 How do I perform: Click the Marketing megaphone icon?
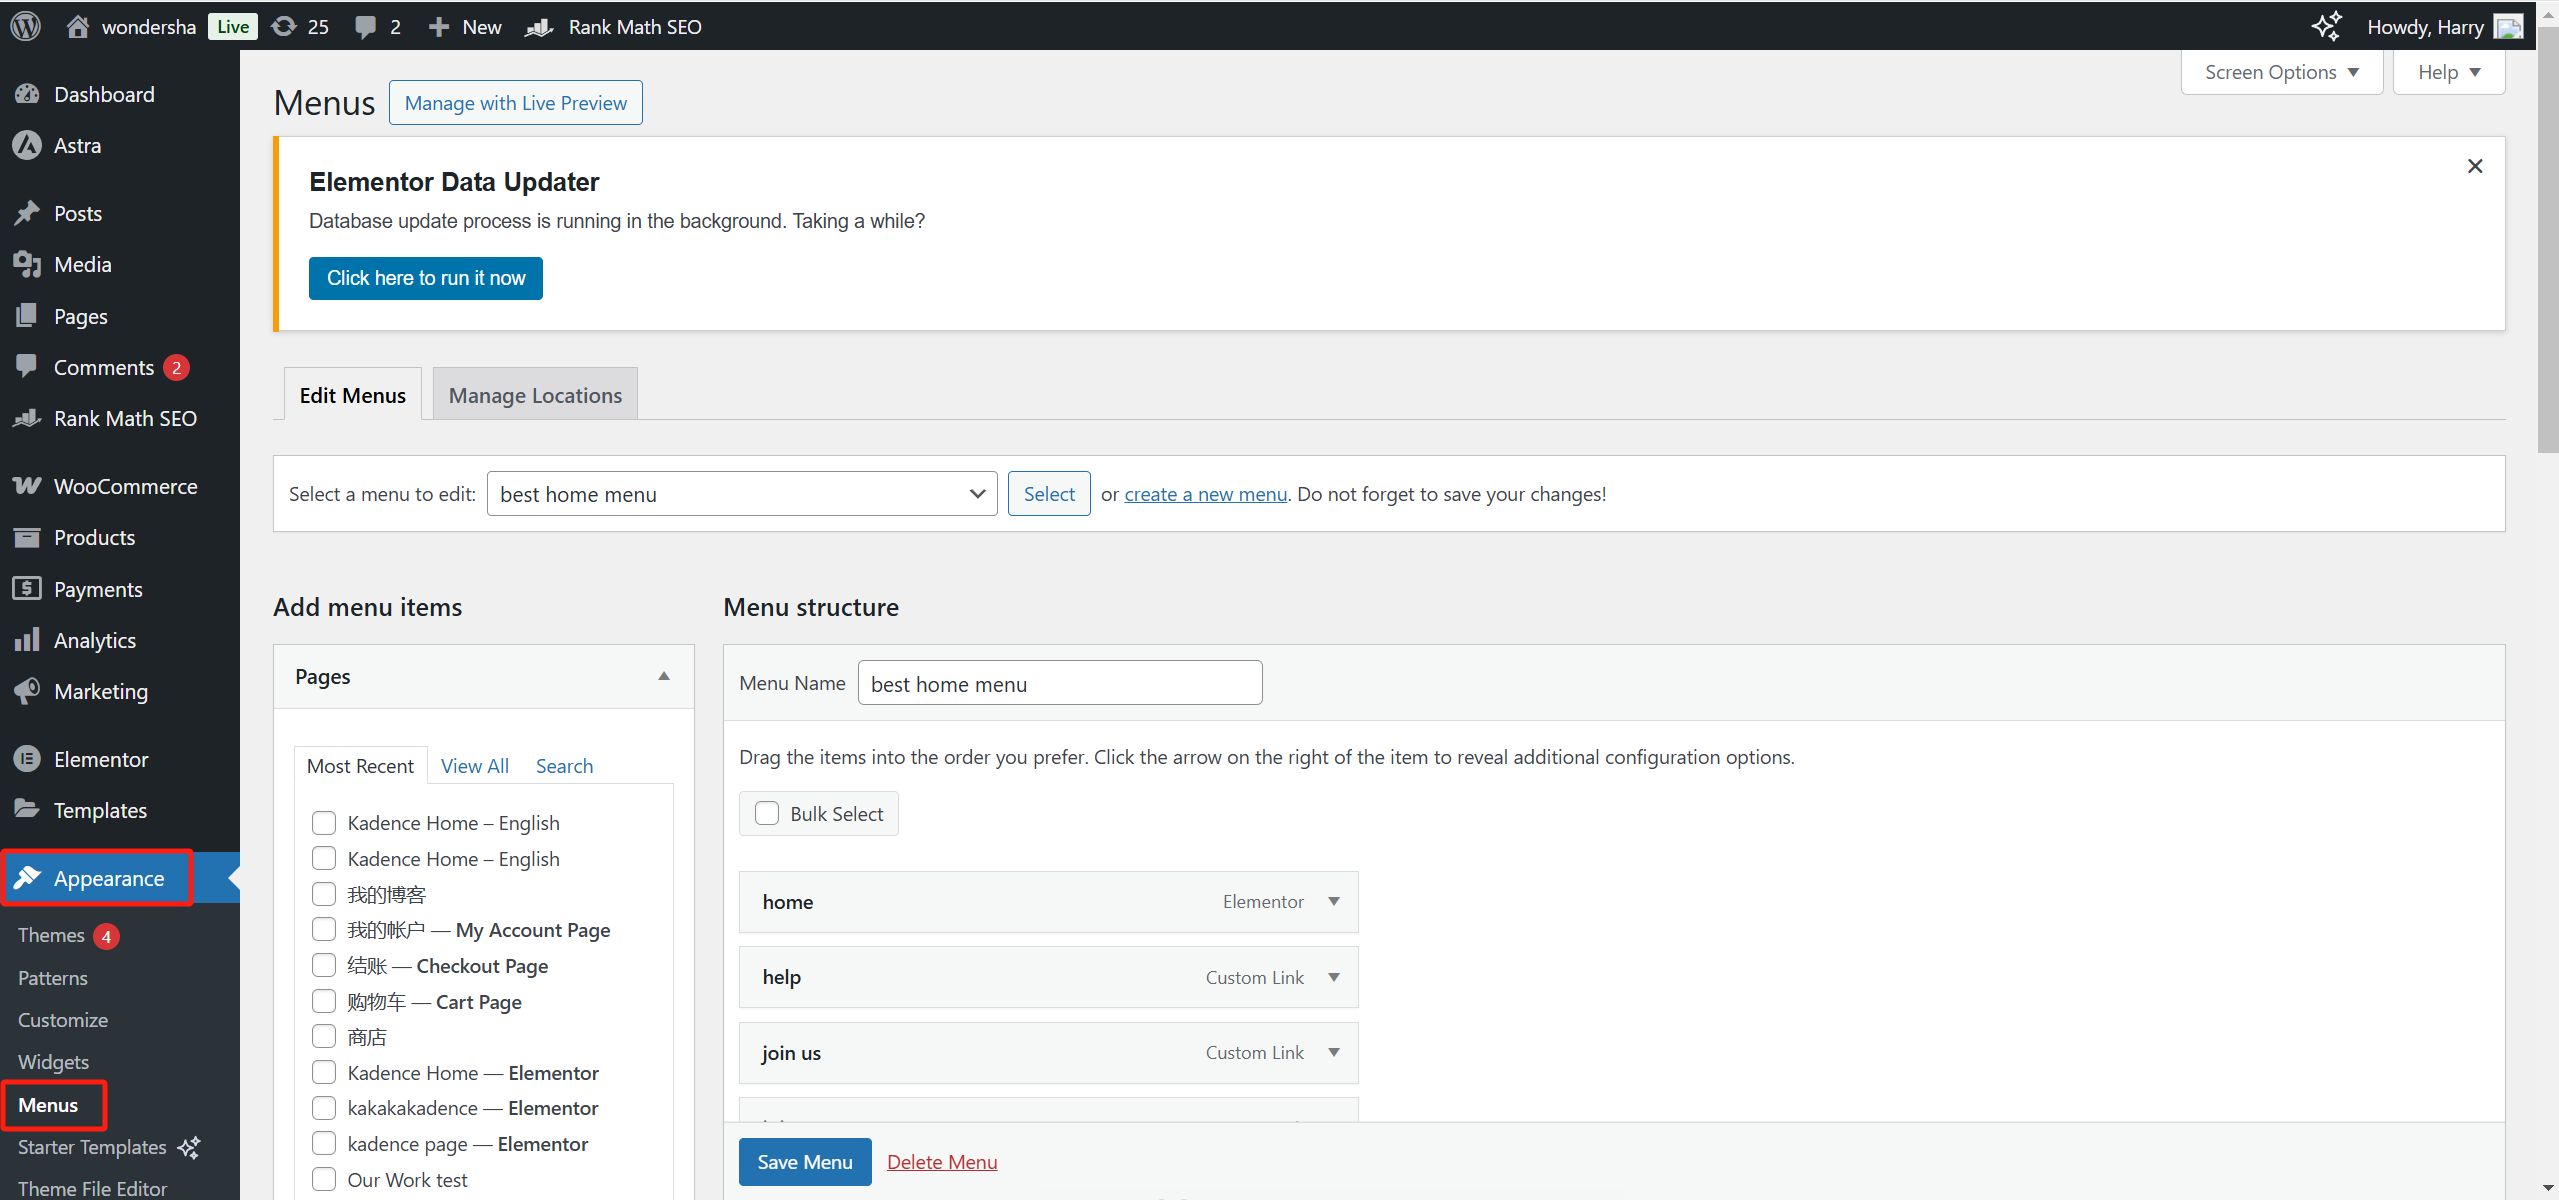pos(27,691)
